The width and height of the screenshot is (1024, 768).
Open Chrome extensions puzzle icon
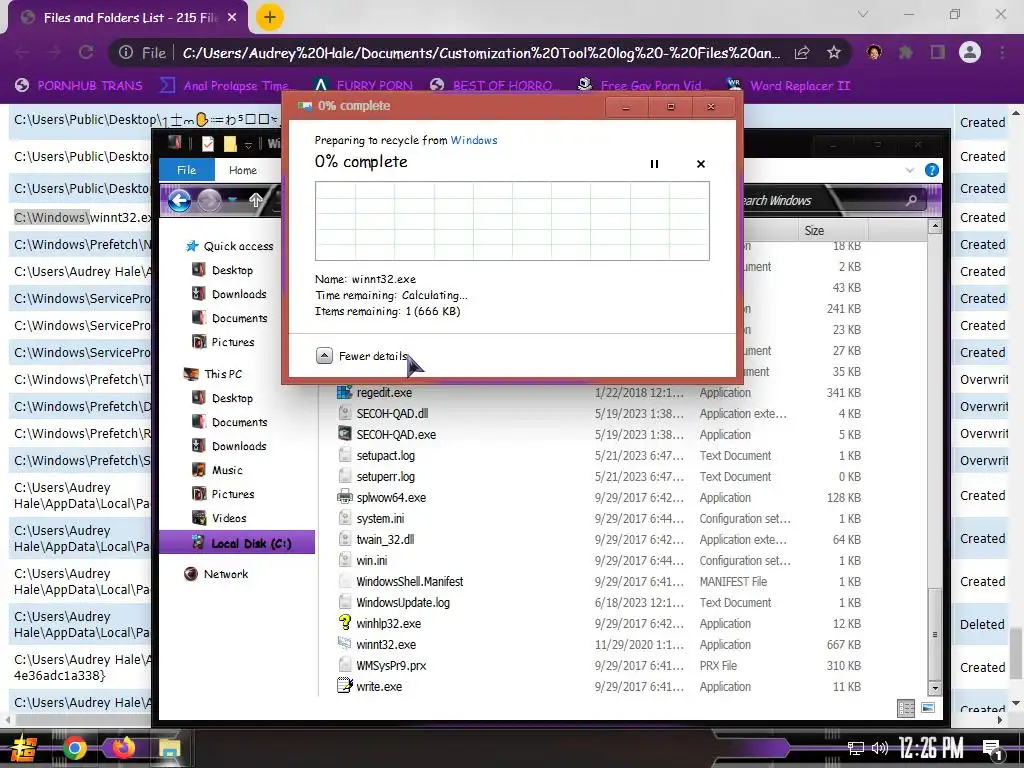tap(906, 52)
